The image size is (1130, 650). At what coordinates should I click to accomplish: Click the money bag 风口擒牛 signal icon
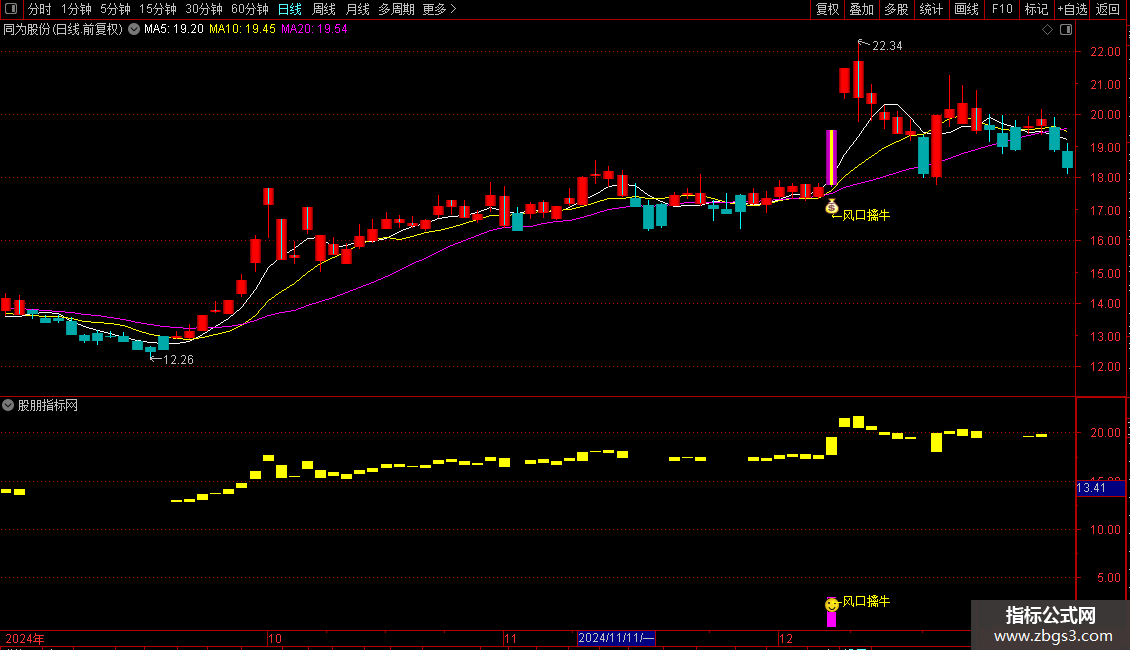click(x=832, y=207)
